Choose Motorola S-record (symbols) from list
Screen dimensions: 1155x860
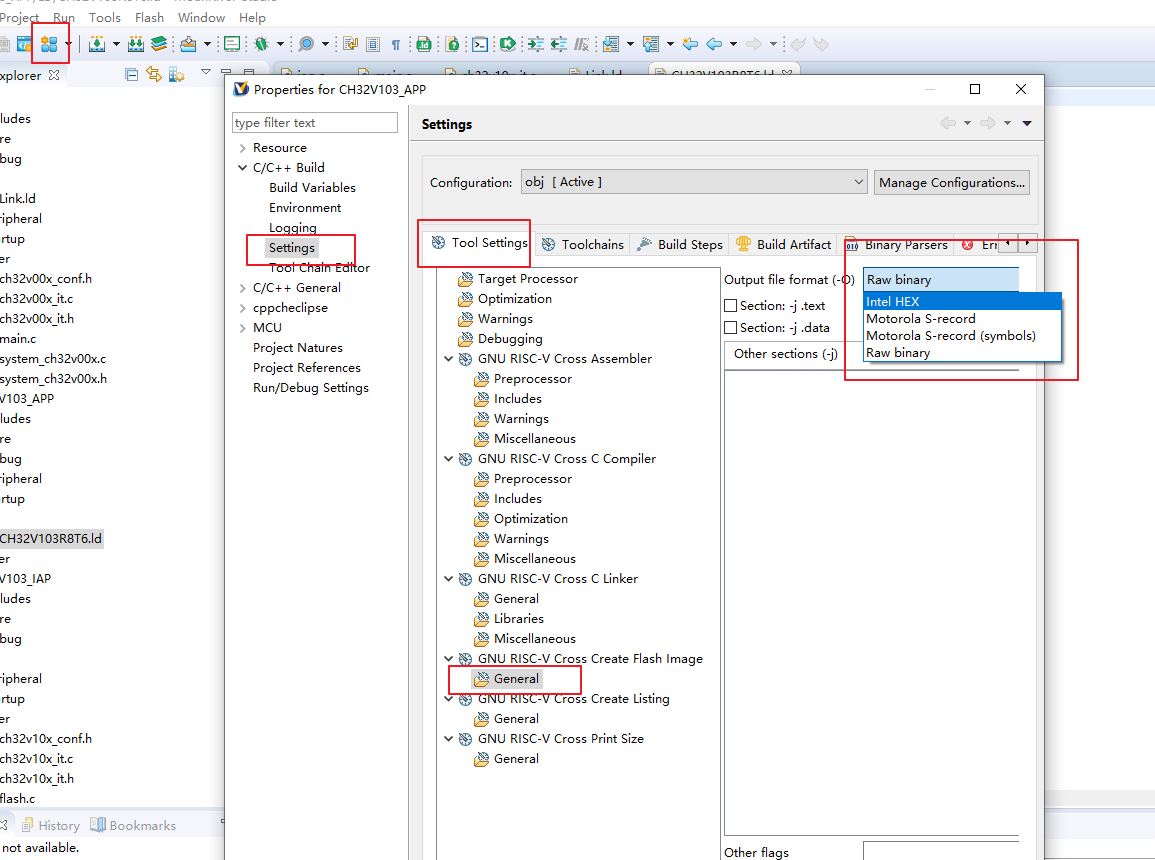950,336
